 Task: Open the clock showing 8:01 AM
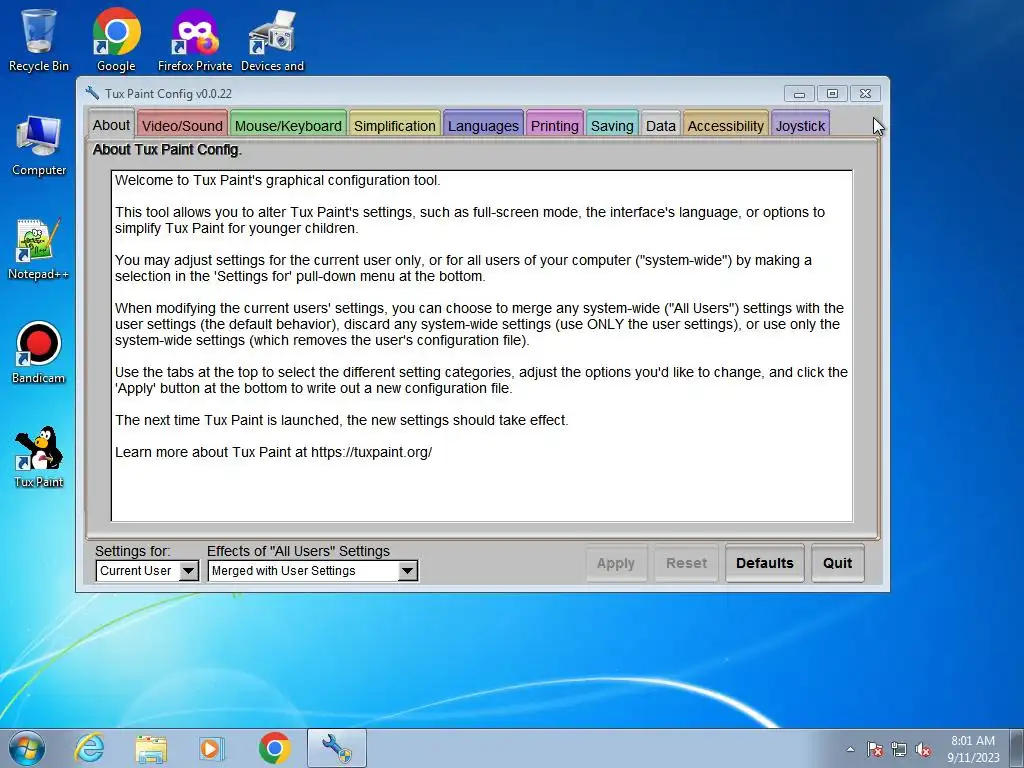(973, 749)
